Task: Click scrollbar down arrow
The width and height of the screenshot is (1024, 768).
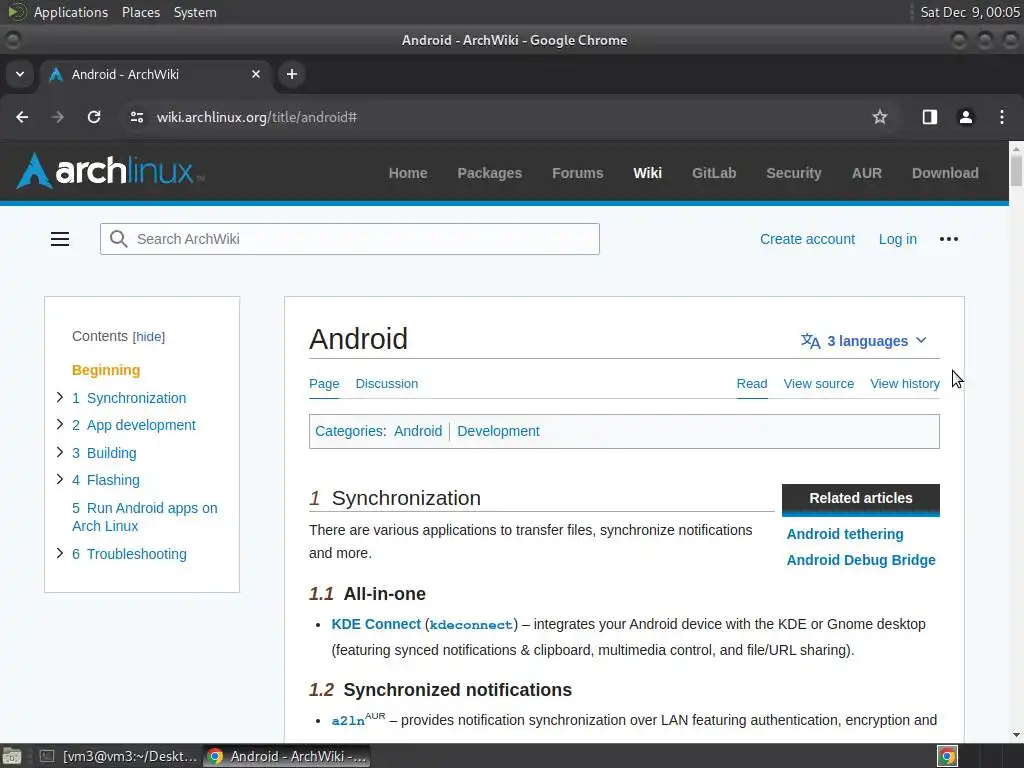Action: (1016, 735)
